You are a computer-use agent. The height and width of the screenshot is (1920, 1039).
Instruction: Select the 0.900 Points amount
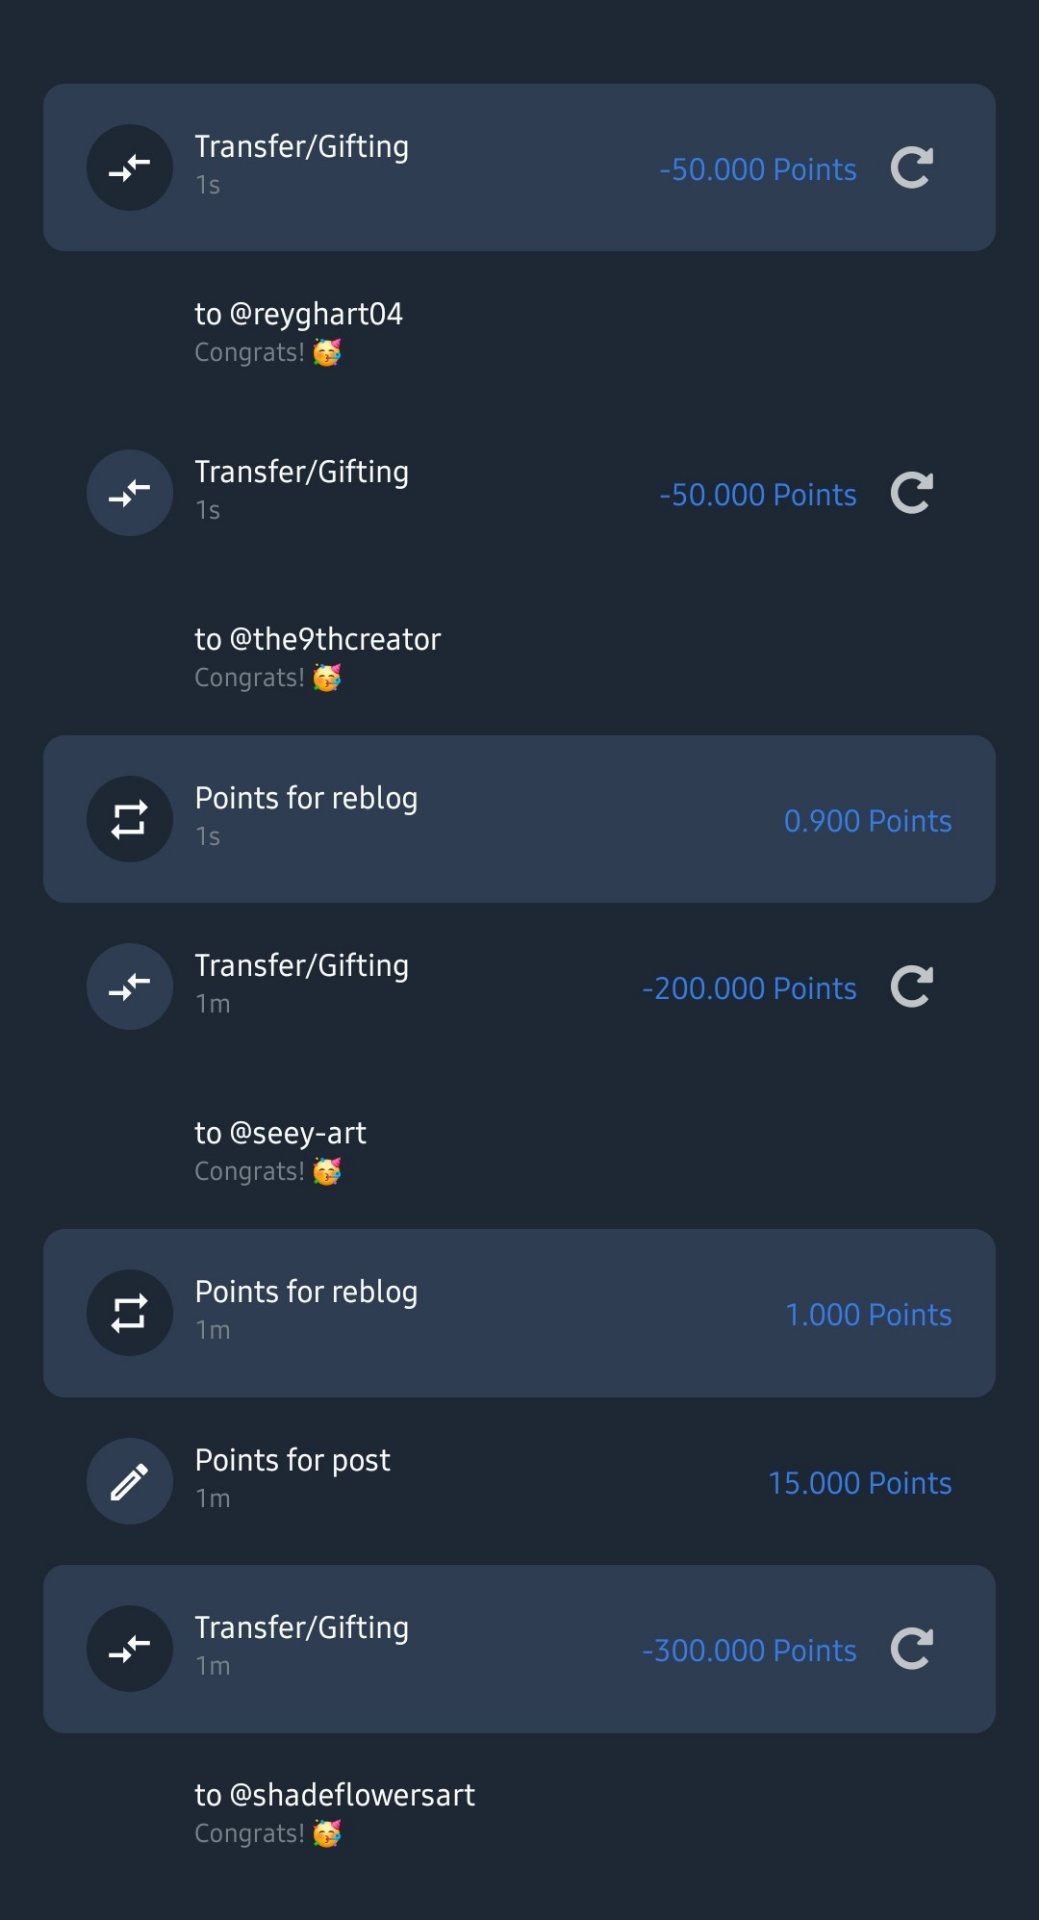click(867, 821)
